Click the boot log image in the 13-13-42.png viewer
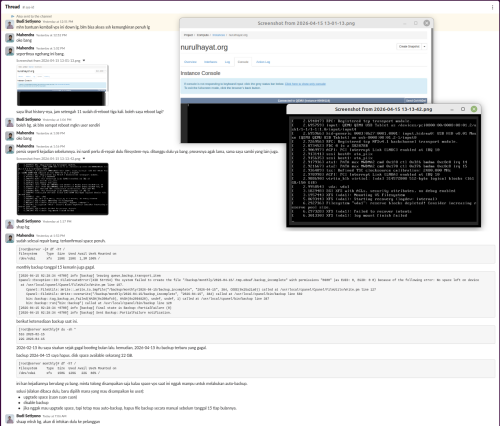 (384, 170)
